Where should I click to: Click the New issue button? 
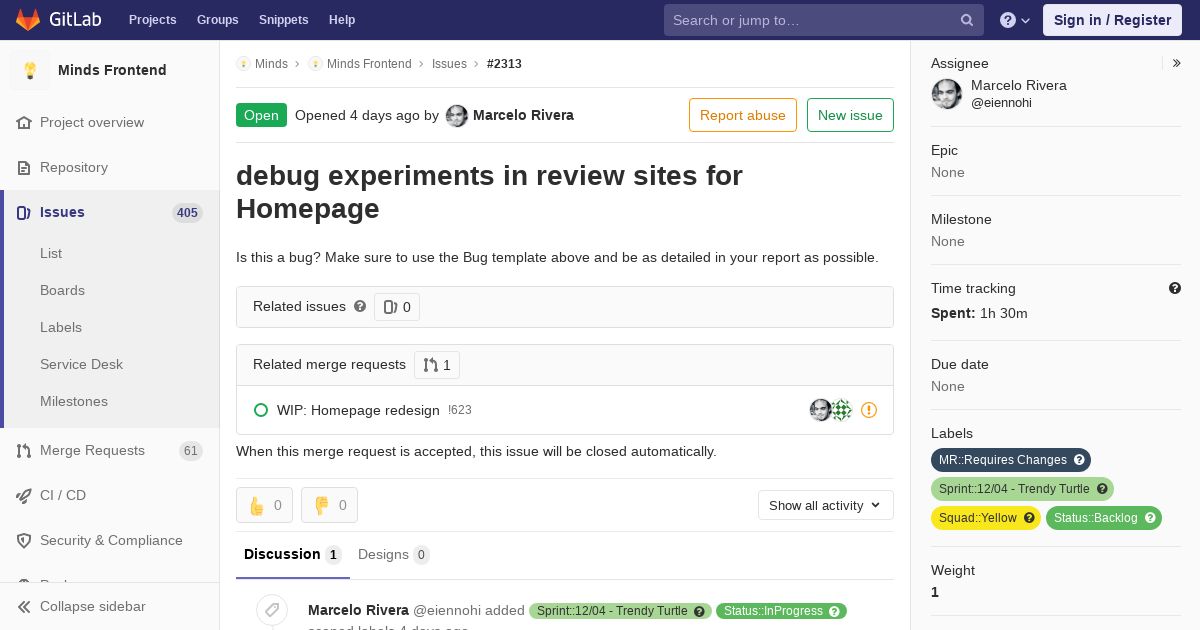click(850, 115)
